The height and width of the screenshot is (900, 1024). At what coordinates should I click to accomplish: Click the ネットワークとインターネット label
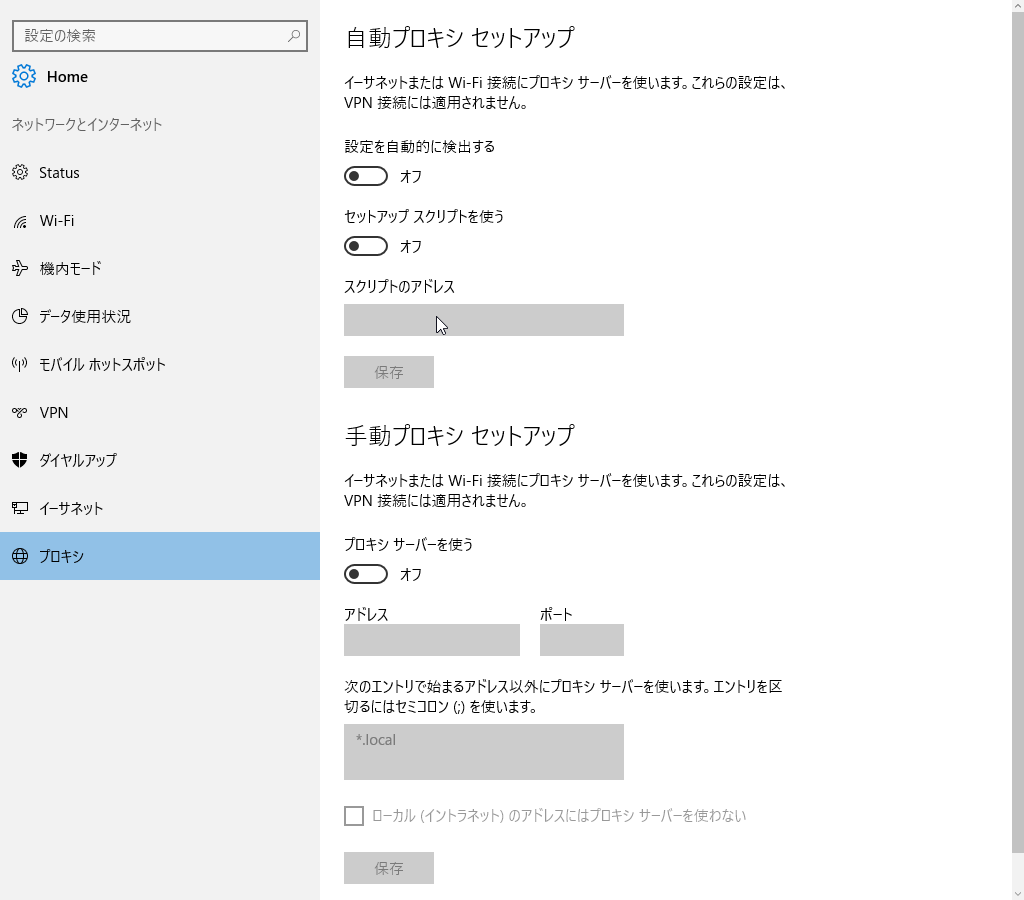[x=87, y=125]
